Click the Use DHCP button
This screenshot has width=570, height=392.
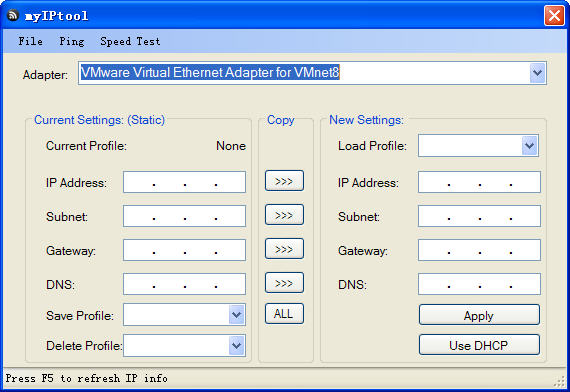point(479,345)
